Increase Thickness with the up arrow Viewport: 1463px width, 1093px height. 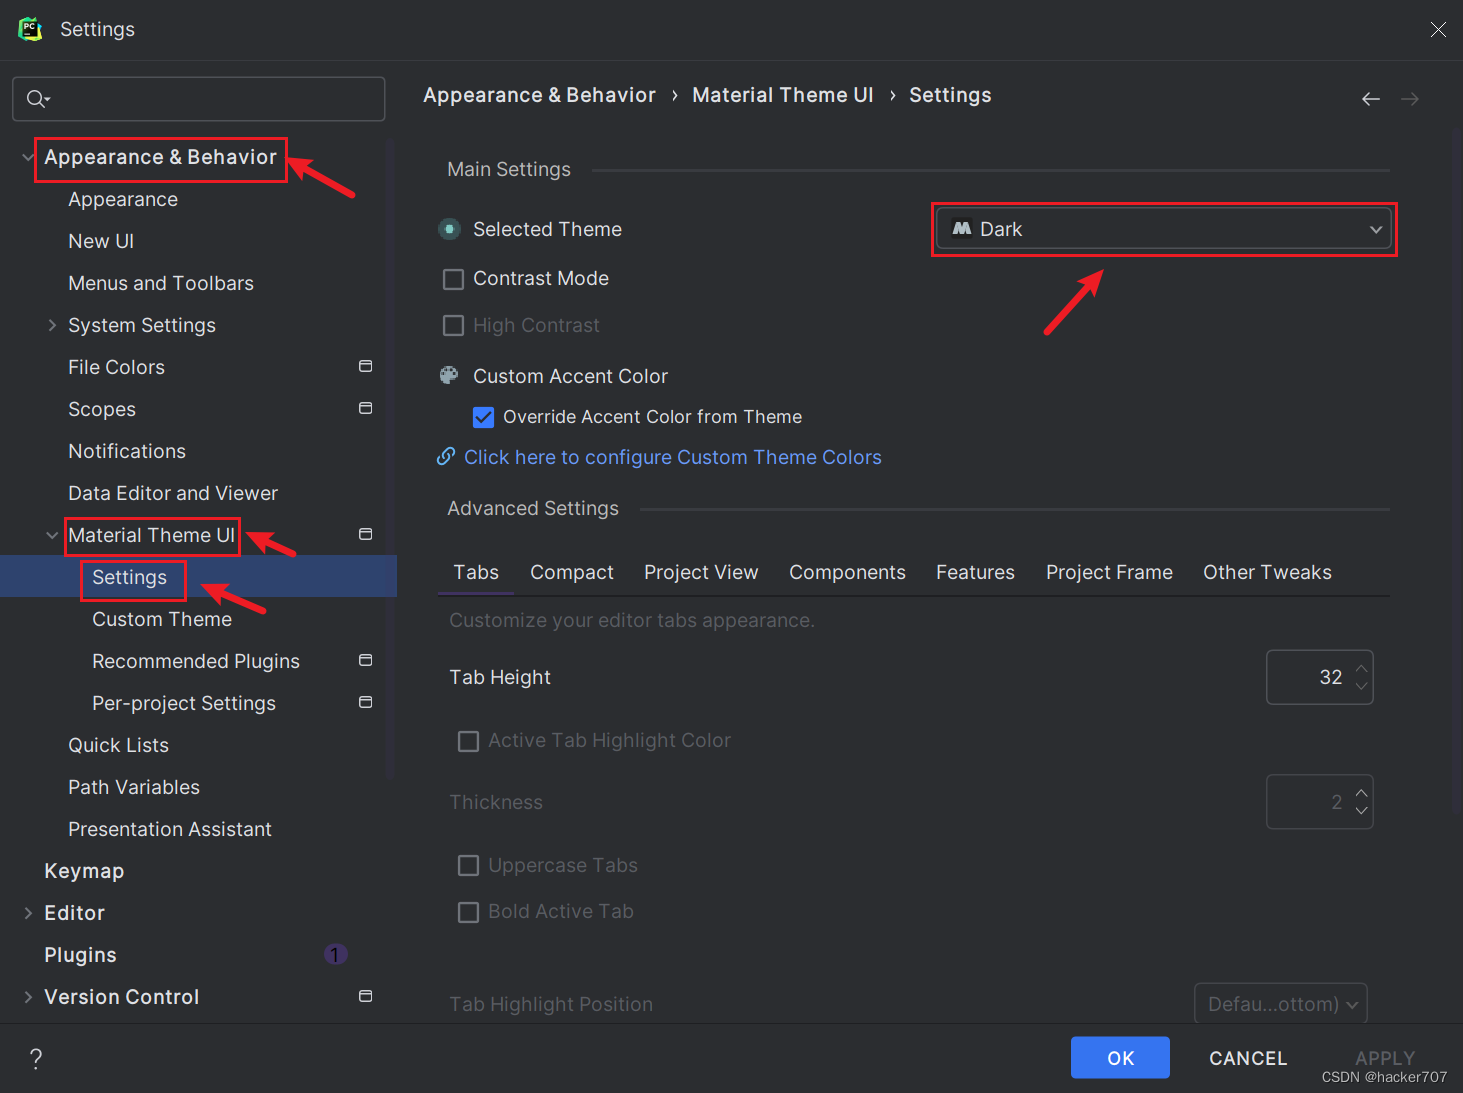(x=1361, y=793)
